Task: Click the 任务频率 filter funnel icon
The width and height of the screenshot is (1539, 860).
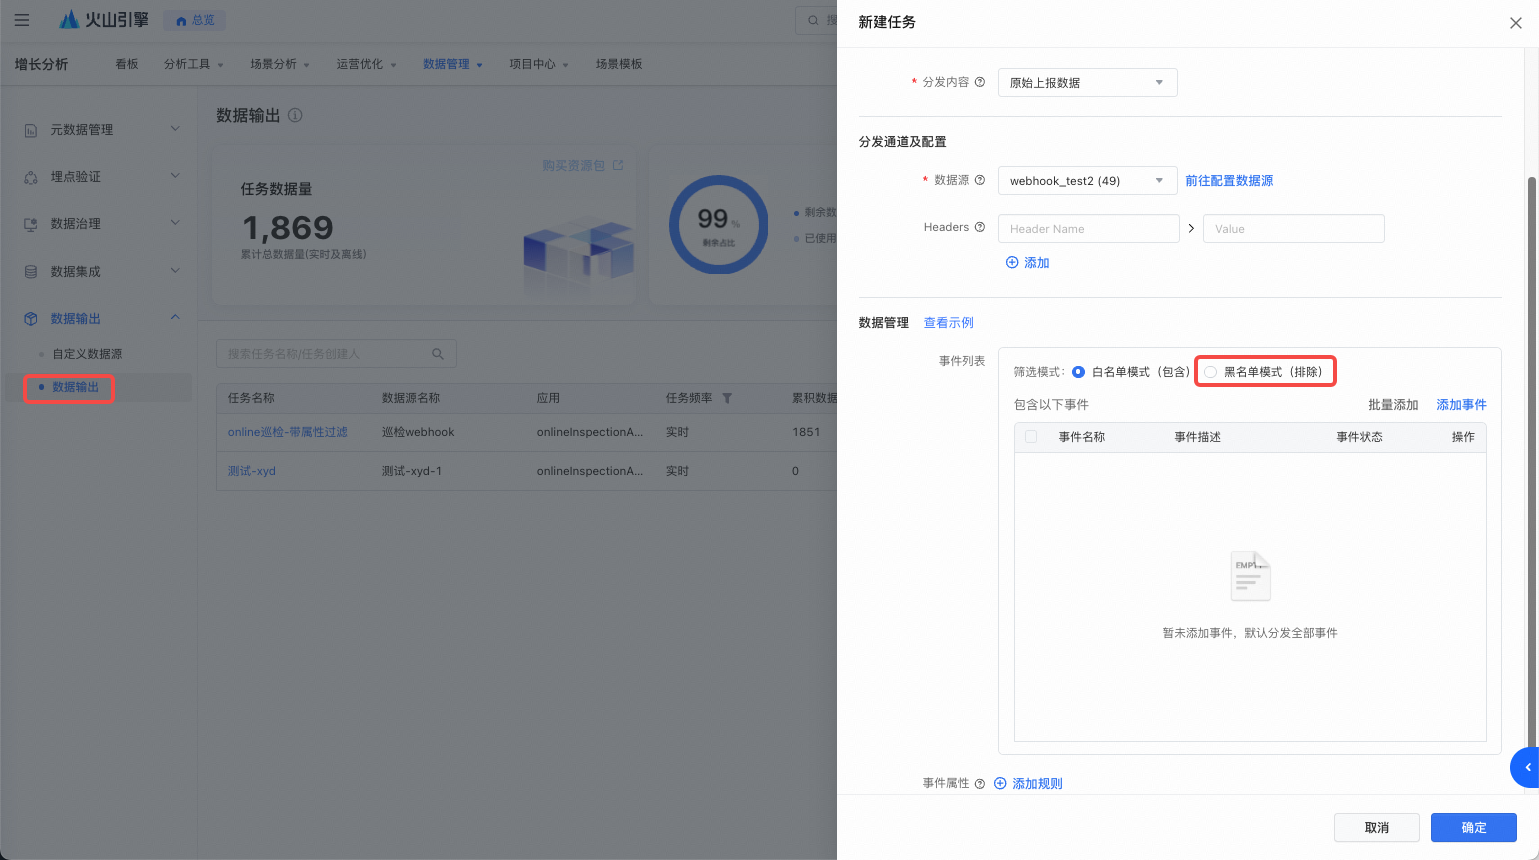Action: point(728,398)
